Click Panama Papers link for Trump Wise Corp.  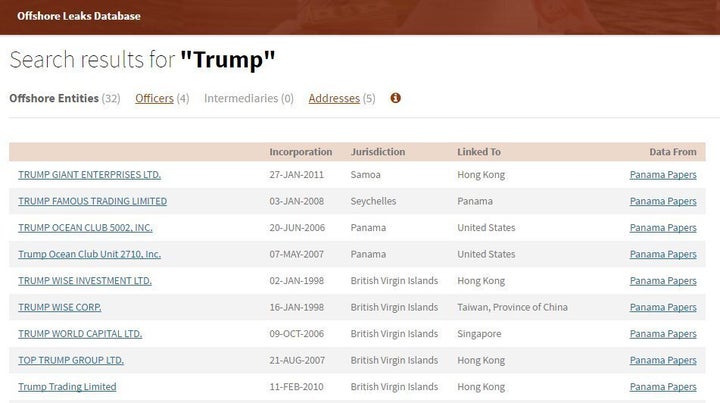pos(663,307)
